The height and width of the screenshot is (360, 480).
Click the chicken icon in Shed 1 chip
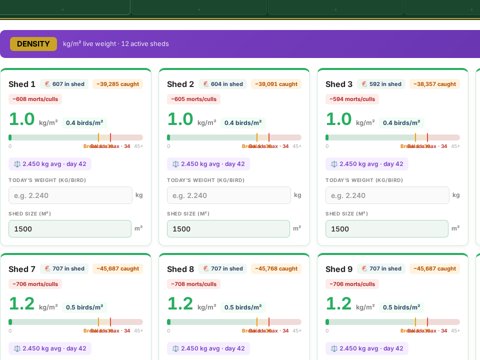point(47,84)
